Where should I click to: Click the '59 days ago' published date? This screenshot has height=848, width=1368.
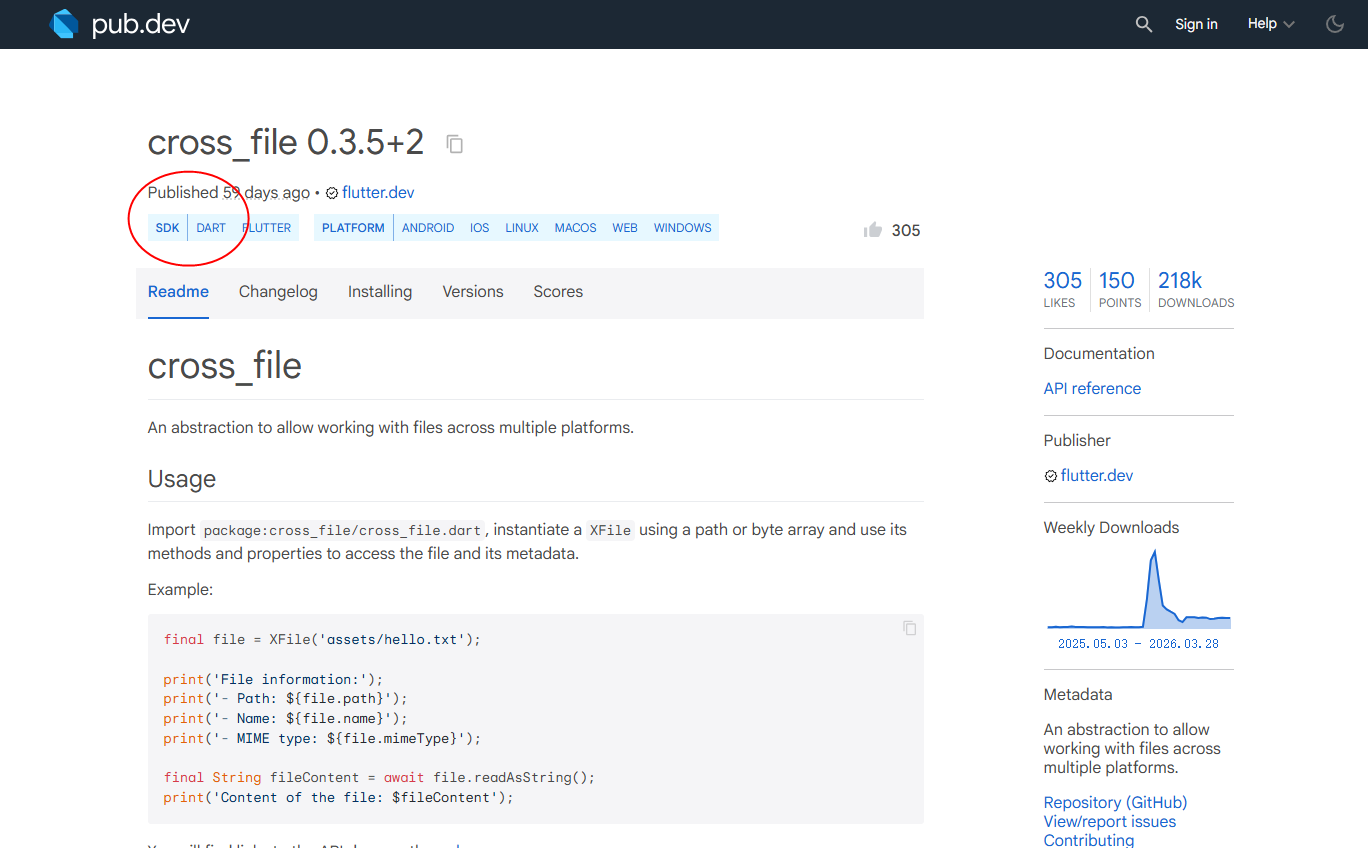tap(266, 193)
